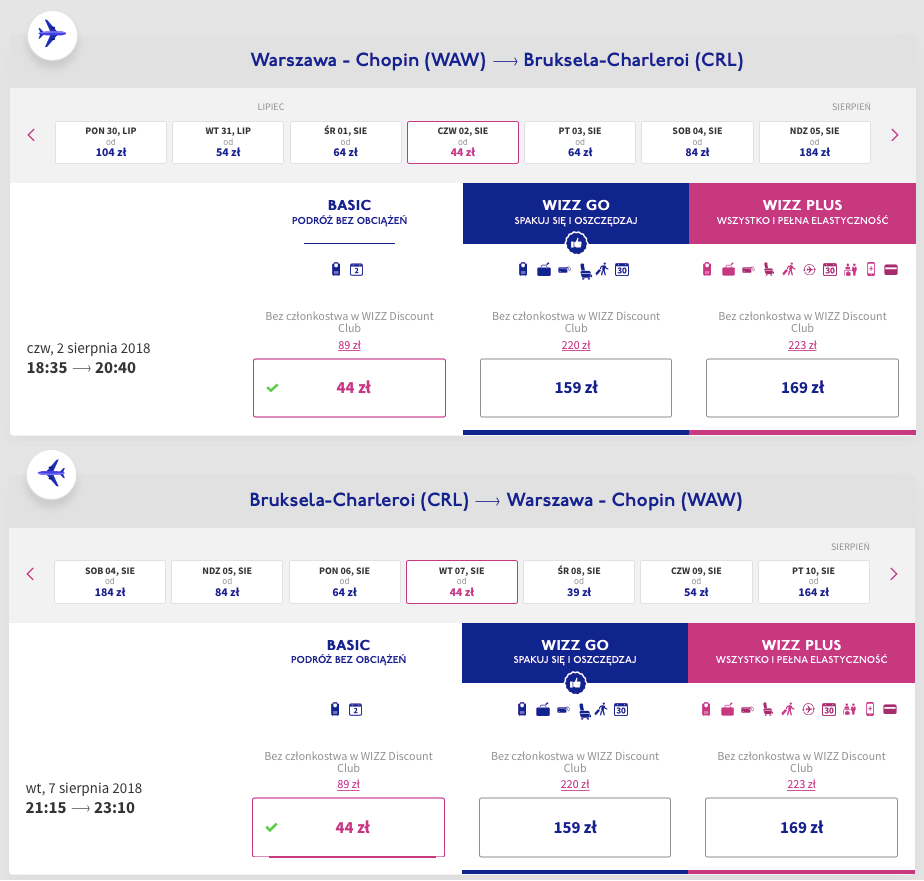Click outbound WIZZ GO cabin bag icon
Image resolution: width=924 pixels, height=881 pixels.
pyautogui.click(x=523, y=269)
